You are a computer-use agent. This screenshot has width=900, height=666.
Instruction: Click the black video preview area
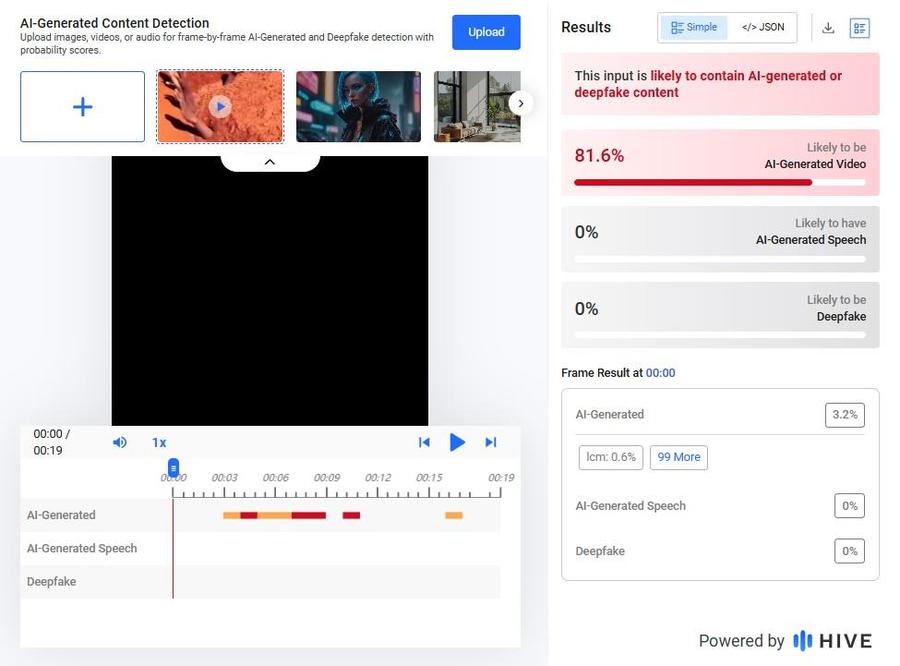tap(270, 291)
